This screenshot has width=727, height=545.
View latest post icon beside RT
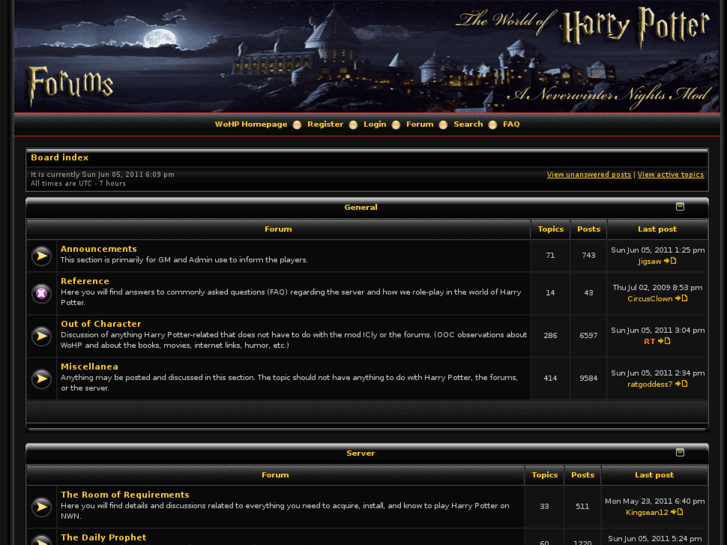[x=664, y=341]
